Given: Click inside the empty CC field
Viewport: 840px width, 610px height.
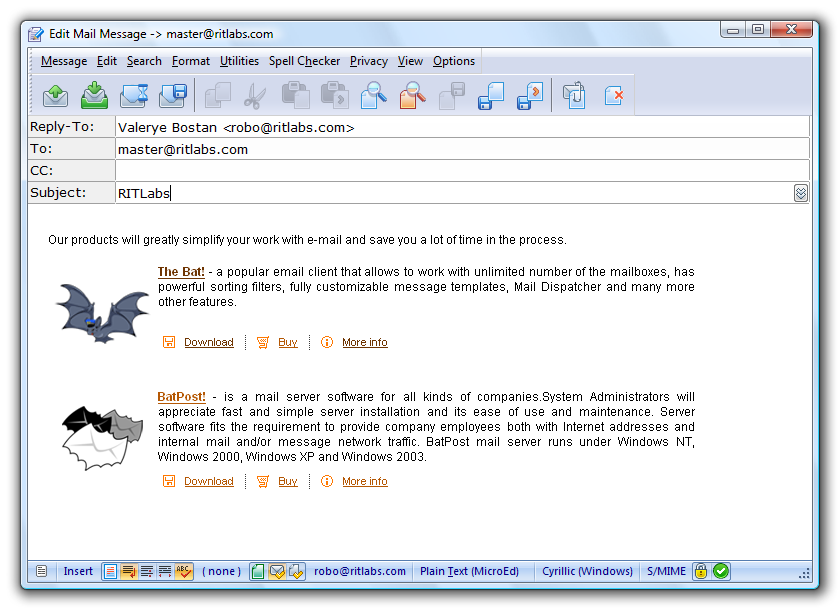Looking at the screenshot, I should pos(462,171).
